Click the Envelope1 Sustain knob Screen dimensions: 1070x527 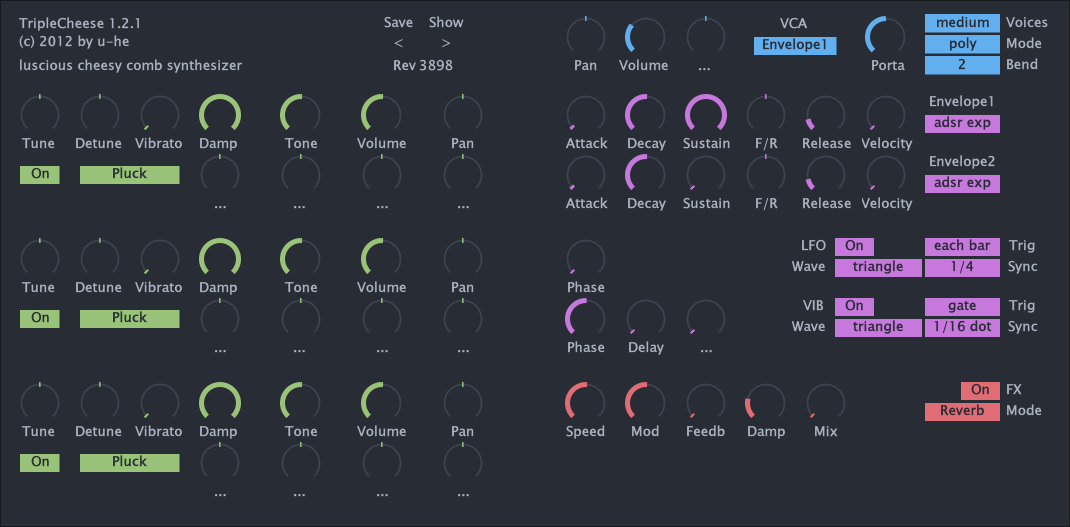click(706, 113)
